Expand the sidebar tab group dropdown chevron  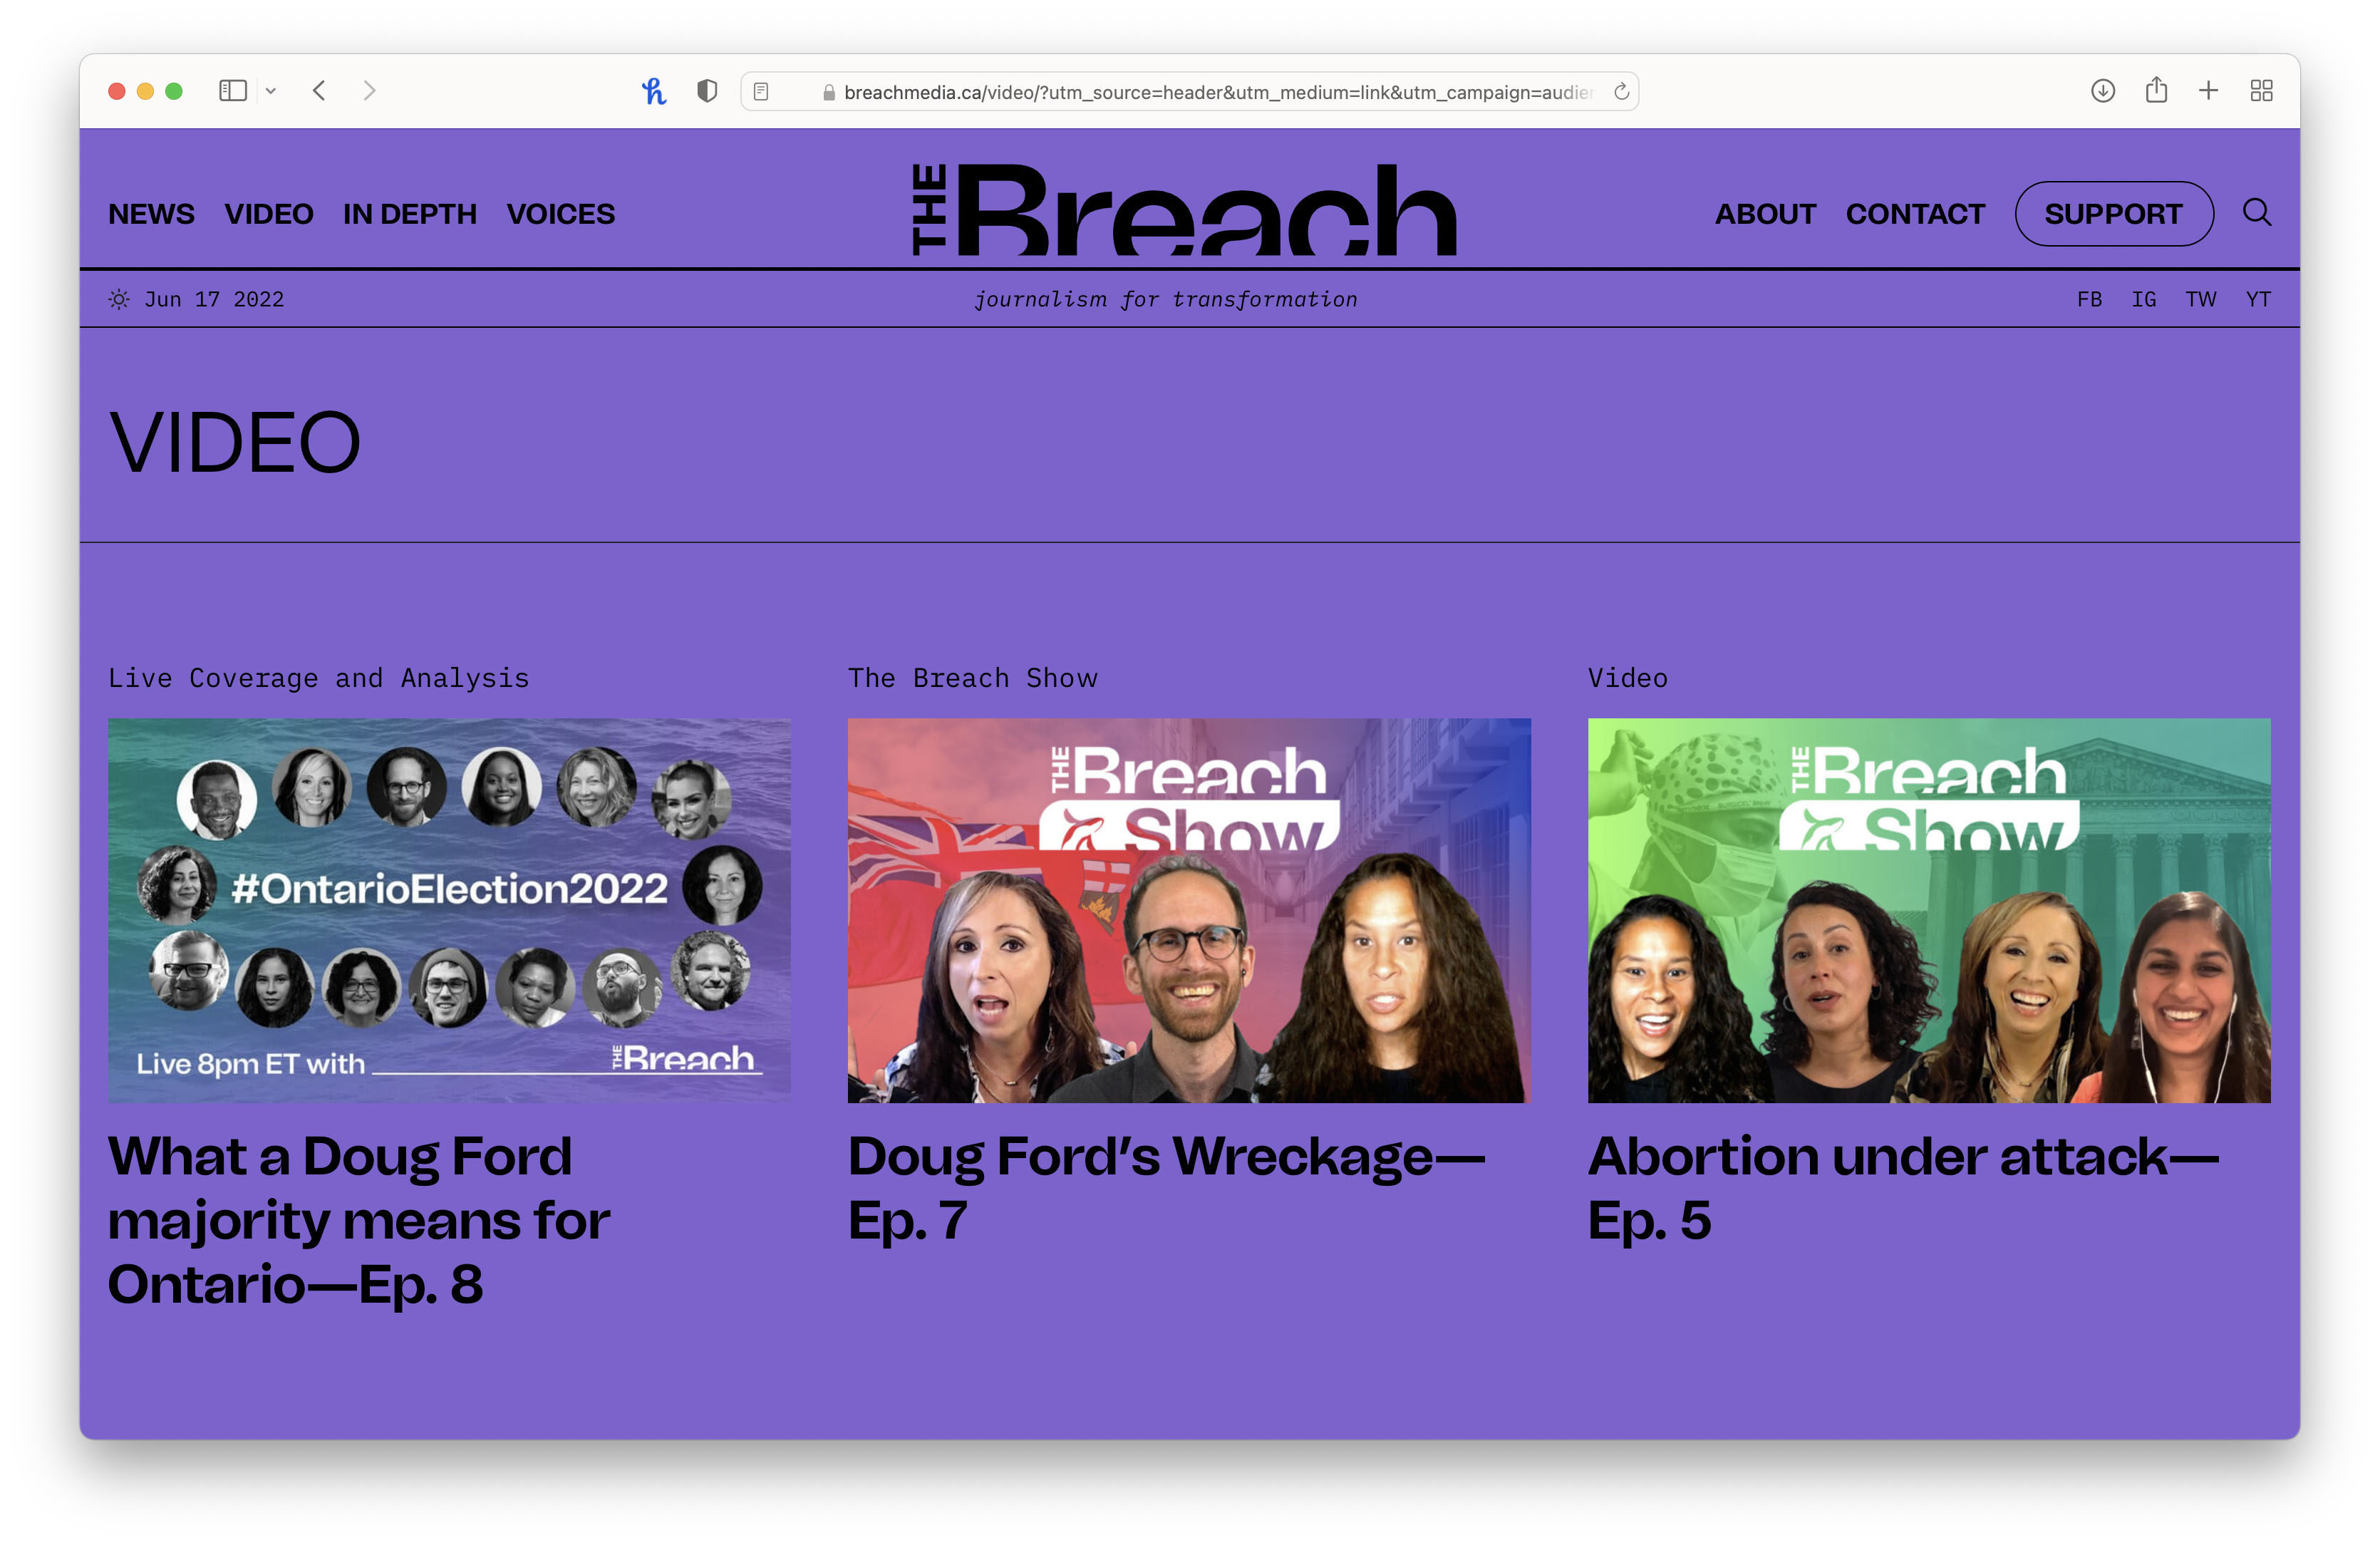click(270, 91)
